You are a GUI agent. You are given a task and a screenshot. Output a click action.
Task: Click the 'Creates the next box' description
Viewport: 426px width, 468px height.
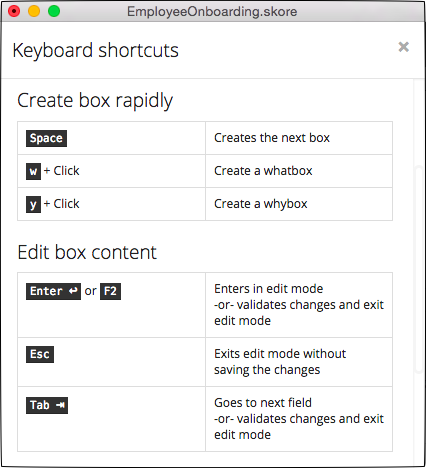click(x=272, y=138)
